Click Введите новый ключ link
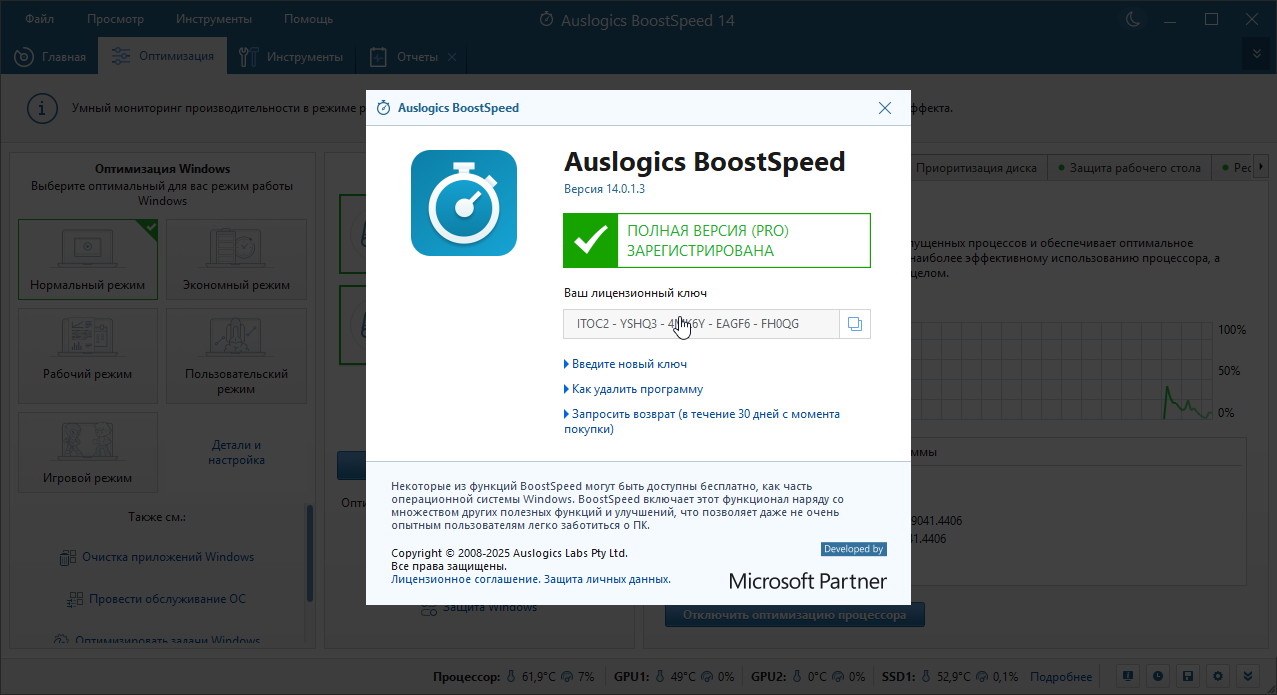The width and height of the screenshot is (1277, 695). tap(629, 364)
